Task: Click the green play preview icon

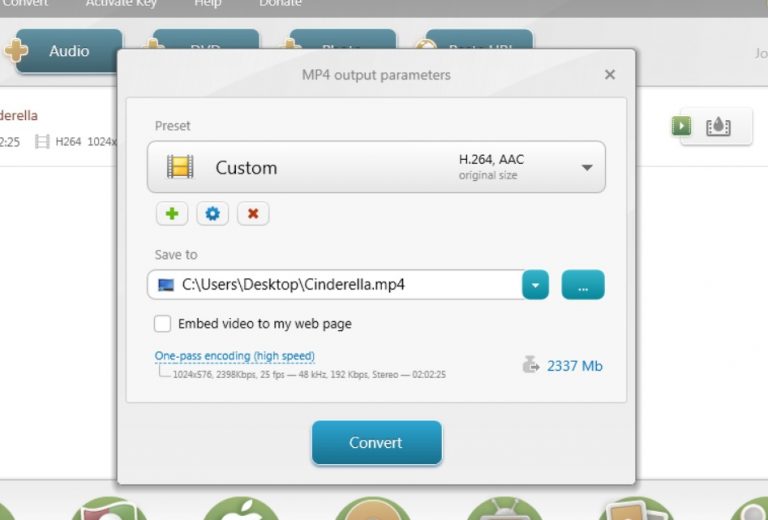Action: click(x=681, y=126)
